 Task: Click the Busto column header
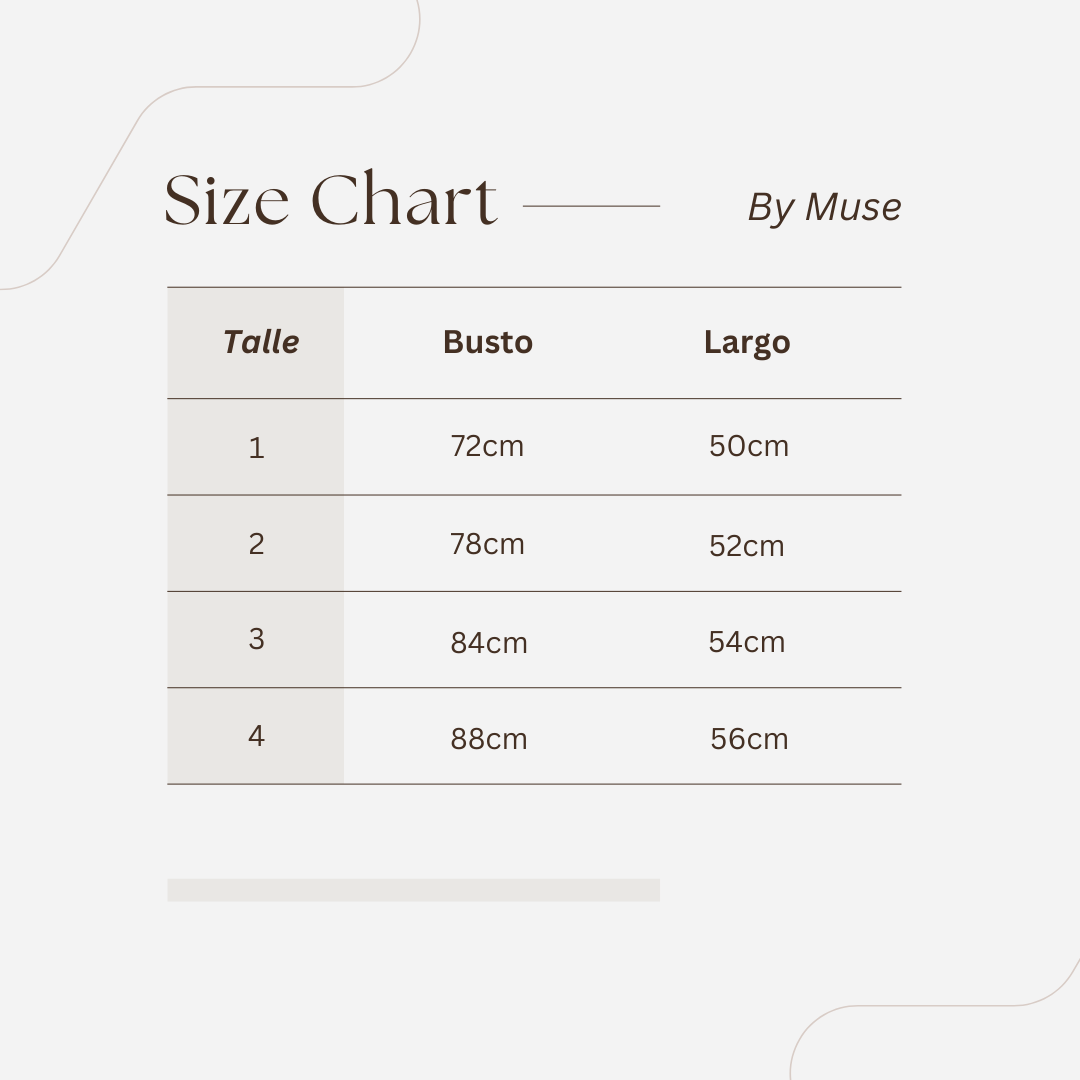tap(488, 342)
